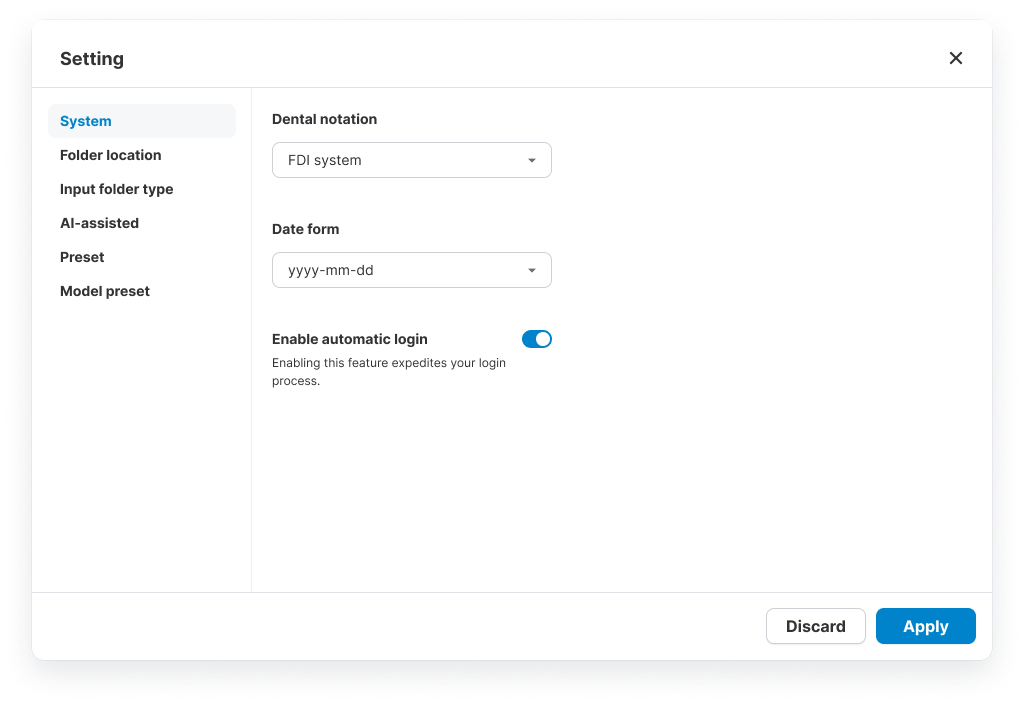Switch to the Folder location section
The width and height of the screenshot is (1024, 704).
click(x=110, y=155)
